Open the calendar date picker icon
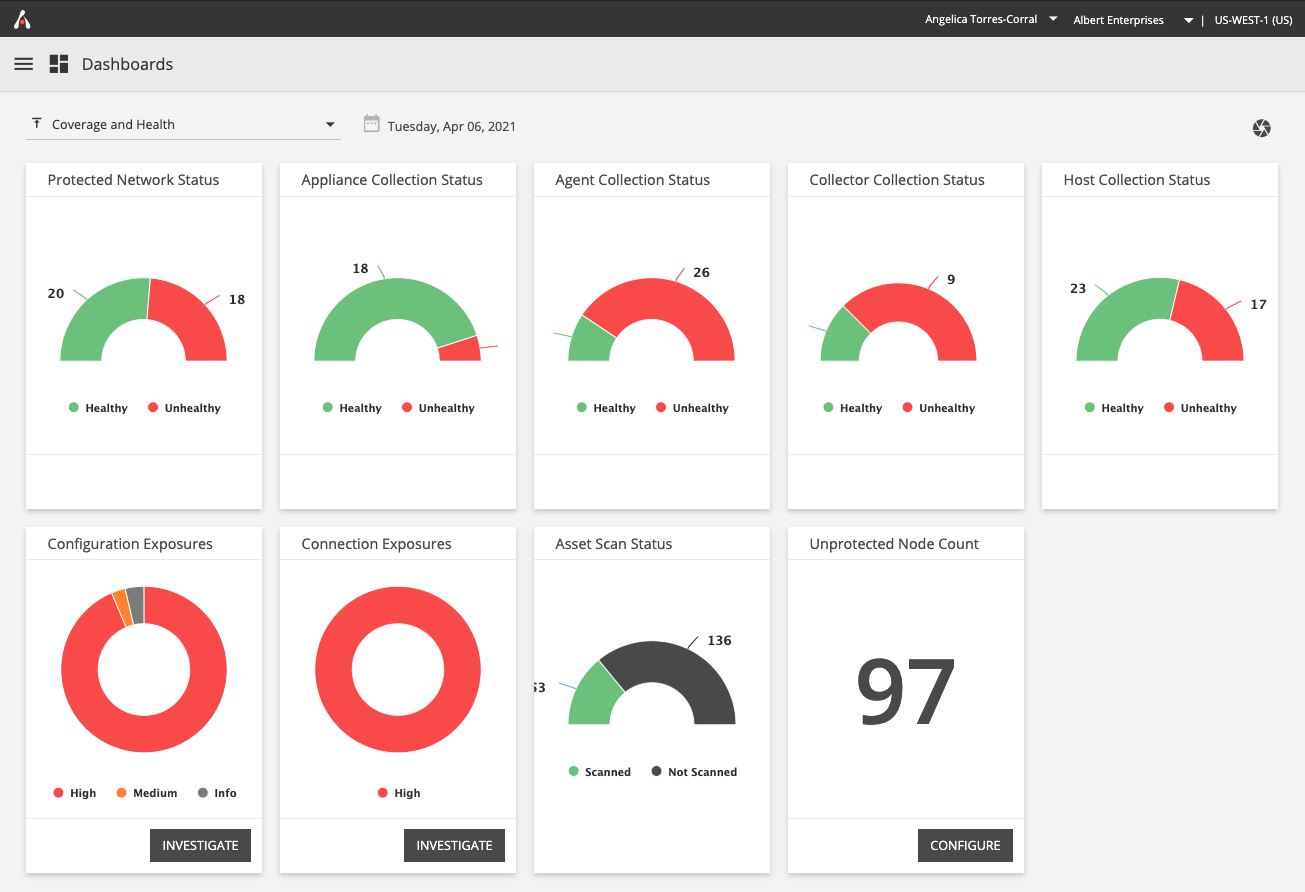This screenshot has height=892, width=1305. point(371,124)
